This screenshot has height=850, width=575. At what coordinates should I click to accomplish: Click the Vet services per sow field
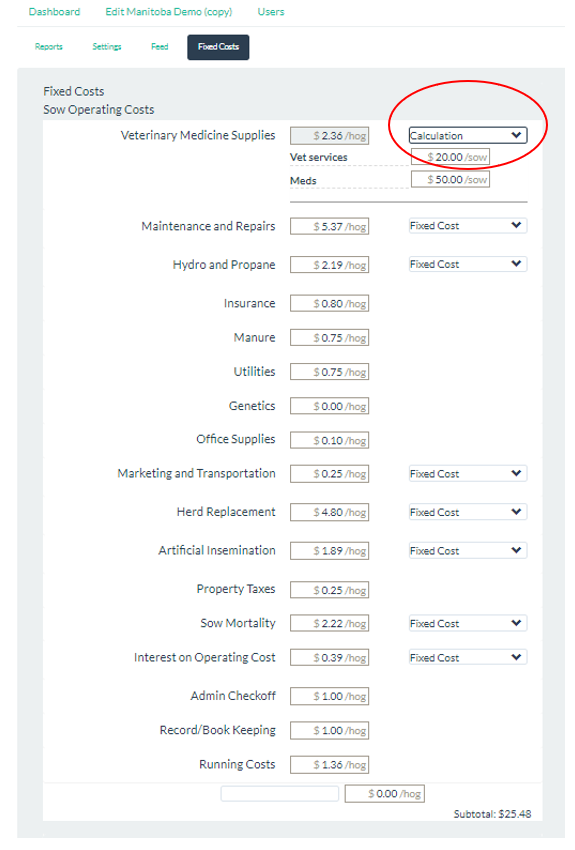(450, 157)
